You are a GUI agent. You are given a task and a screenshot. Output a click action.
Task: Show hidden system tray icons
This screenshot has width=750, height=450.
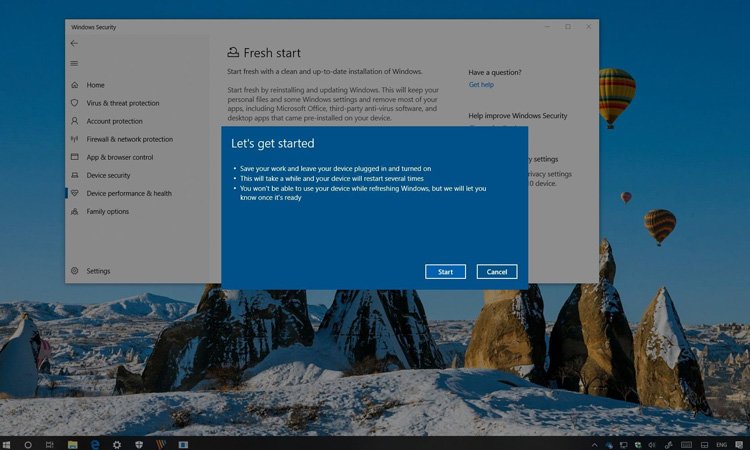[x=595, y=443]
